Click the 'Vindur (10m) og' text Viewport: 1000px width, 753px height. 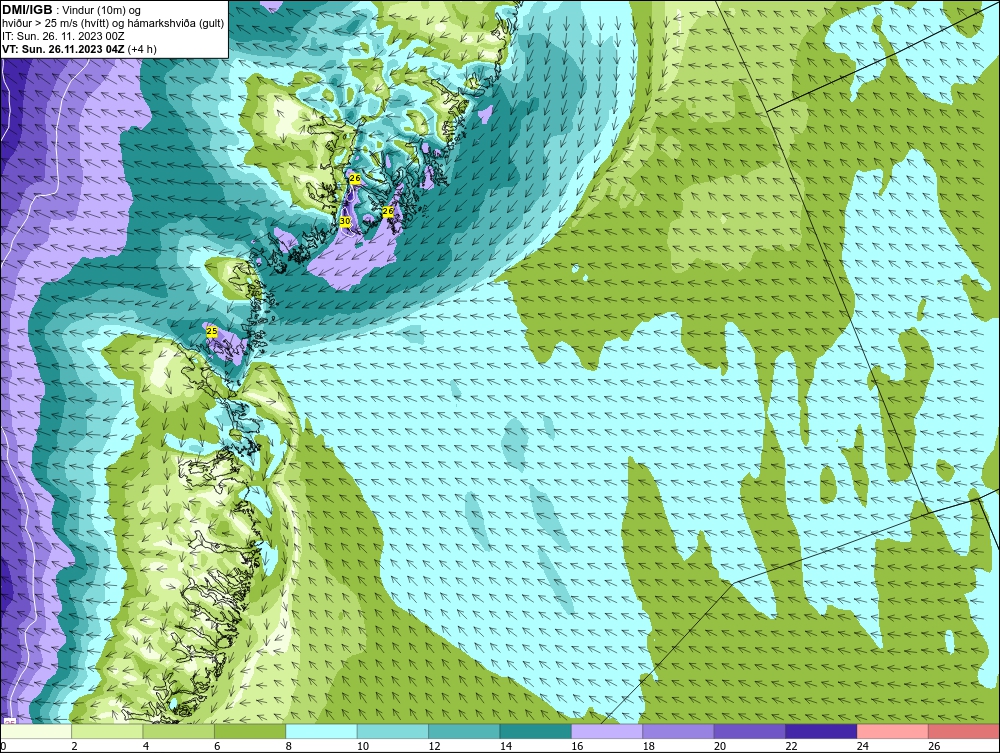pos(101,11)
